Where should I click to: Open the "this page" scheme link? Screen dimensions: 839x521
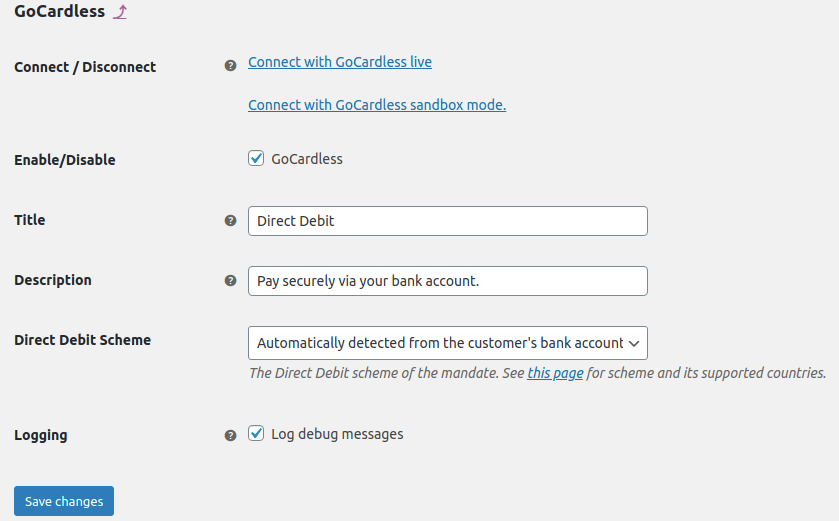coord(555,373)
